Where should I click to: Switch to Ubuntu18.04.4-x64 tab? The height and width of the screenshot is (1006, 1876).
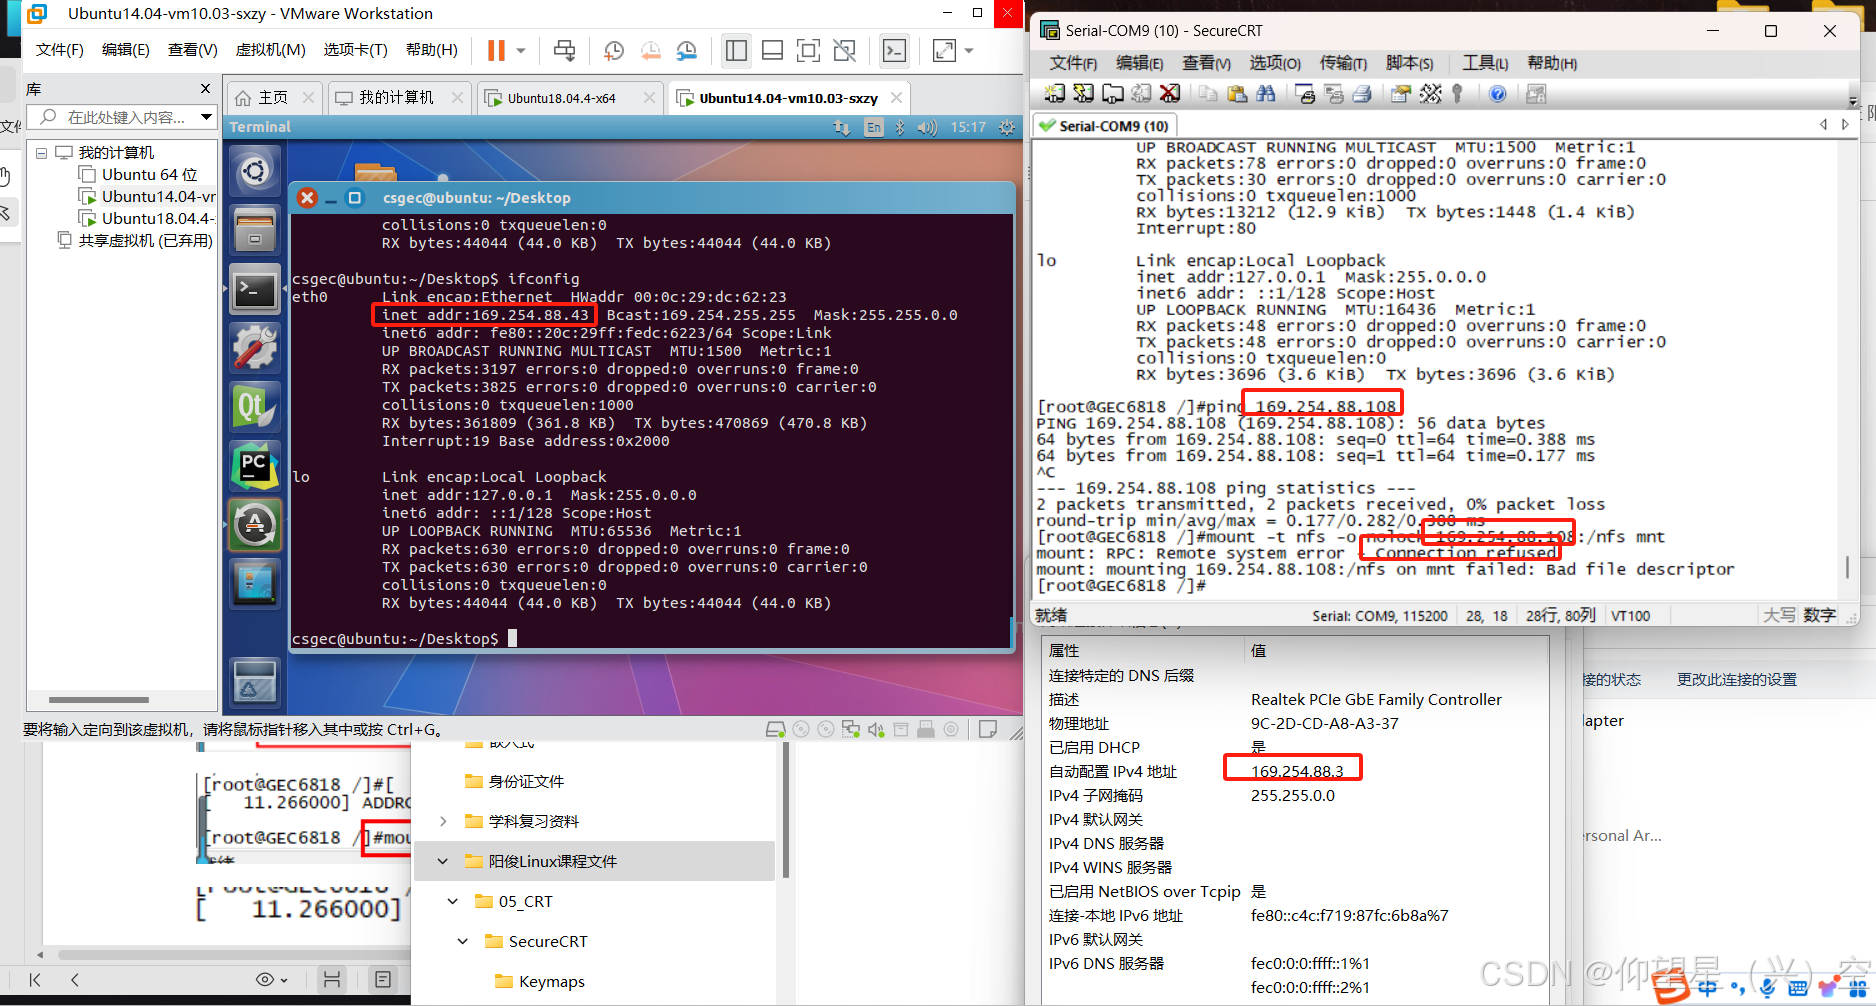(570, 98)
